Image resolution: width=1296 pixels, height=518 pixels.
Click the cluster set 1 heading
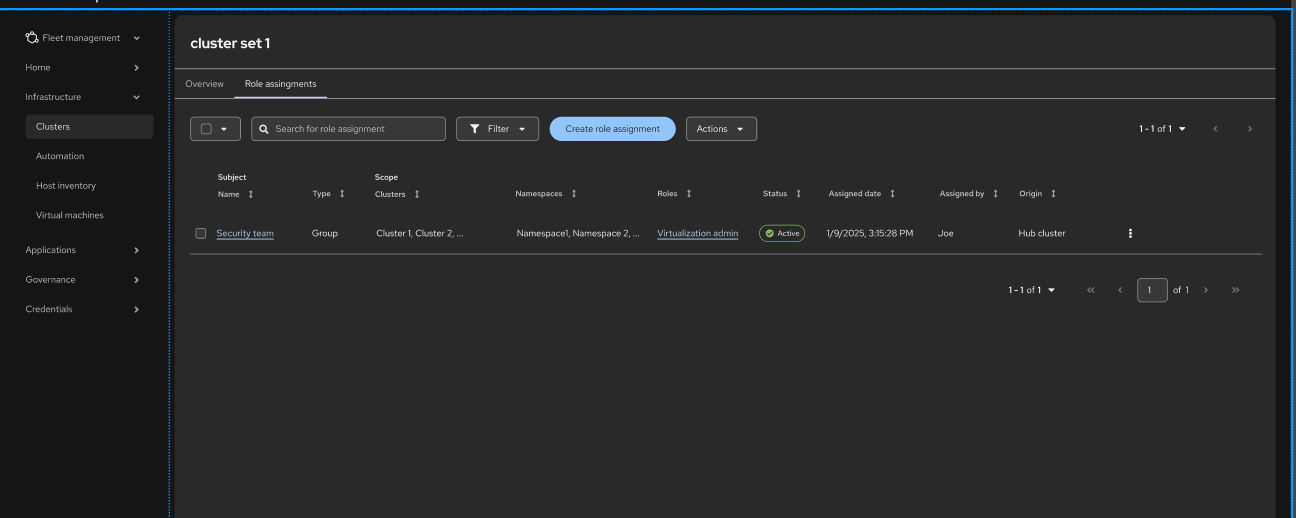(x=230, y=43)
